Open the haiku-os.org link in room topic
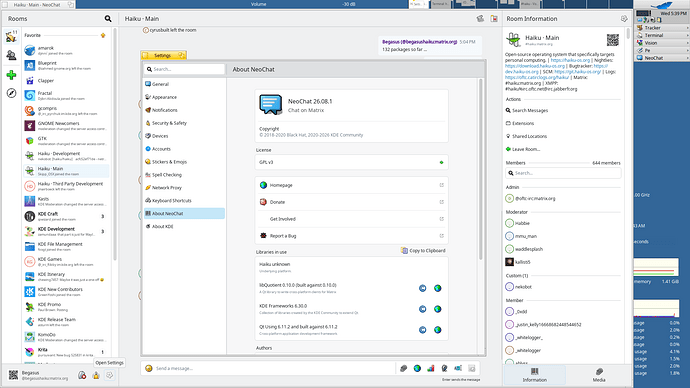The image size is (690, 388). [570, 60]
